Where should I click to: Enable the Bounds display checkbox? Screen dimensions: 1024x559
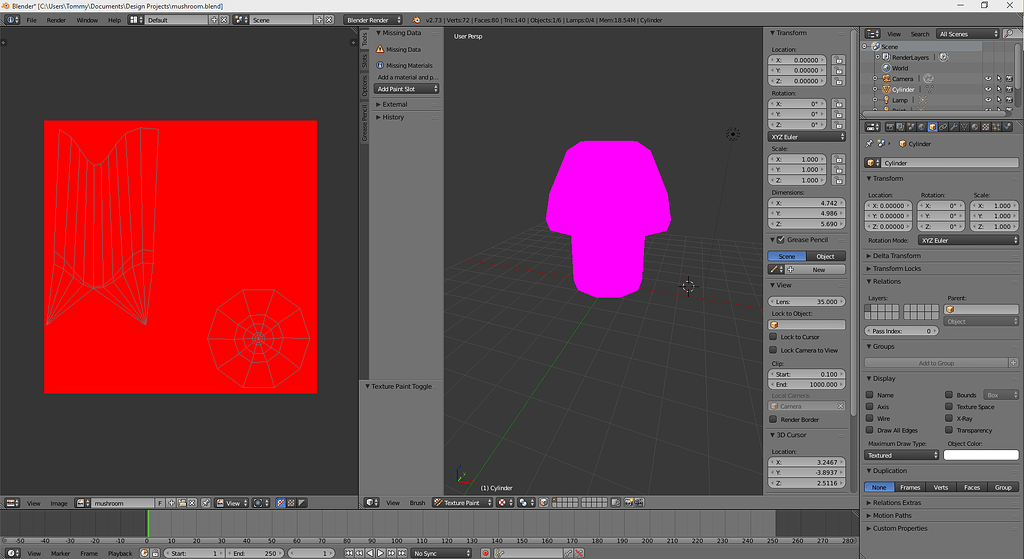949,394
